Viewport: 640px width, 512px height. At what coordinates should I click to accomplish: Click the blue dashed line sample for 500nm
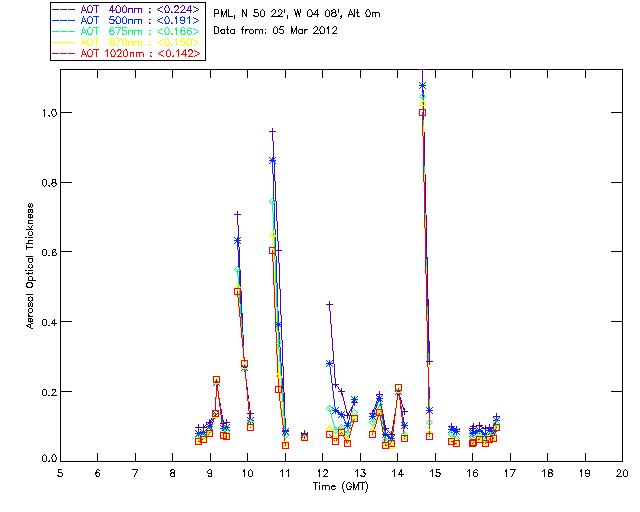(x=64, y=20)
